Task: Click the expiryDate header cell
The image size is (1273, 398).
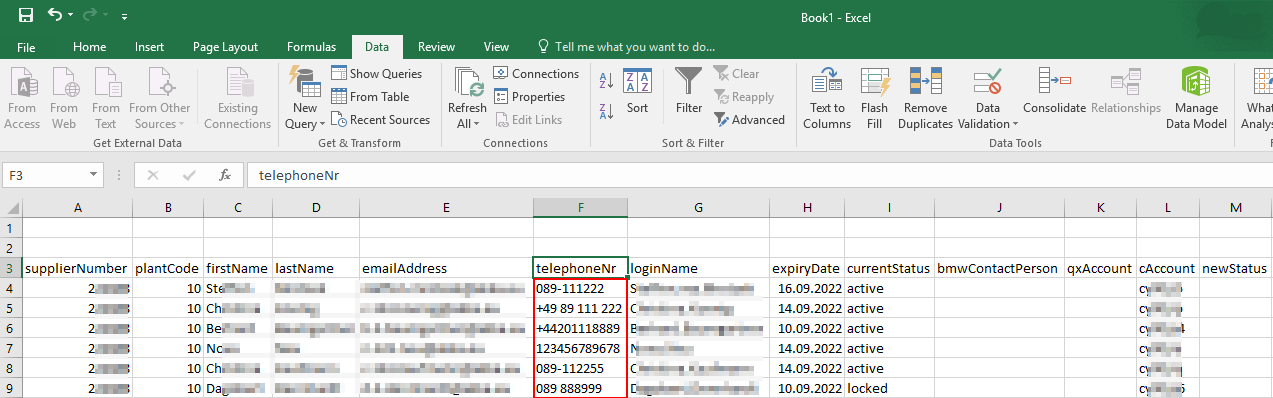Action: 807,268
